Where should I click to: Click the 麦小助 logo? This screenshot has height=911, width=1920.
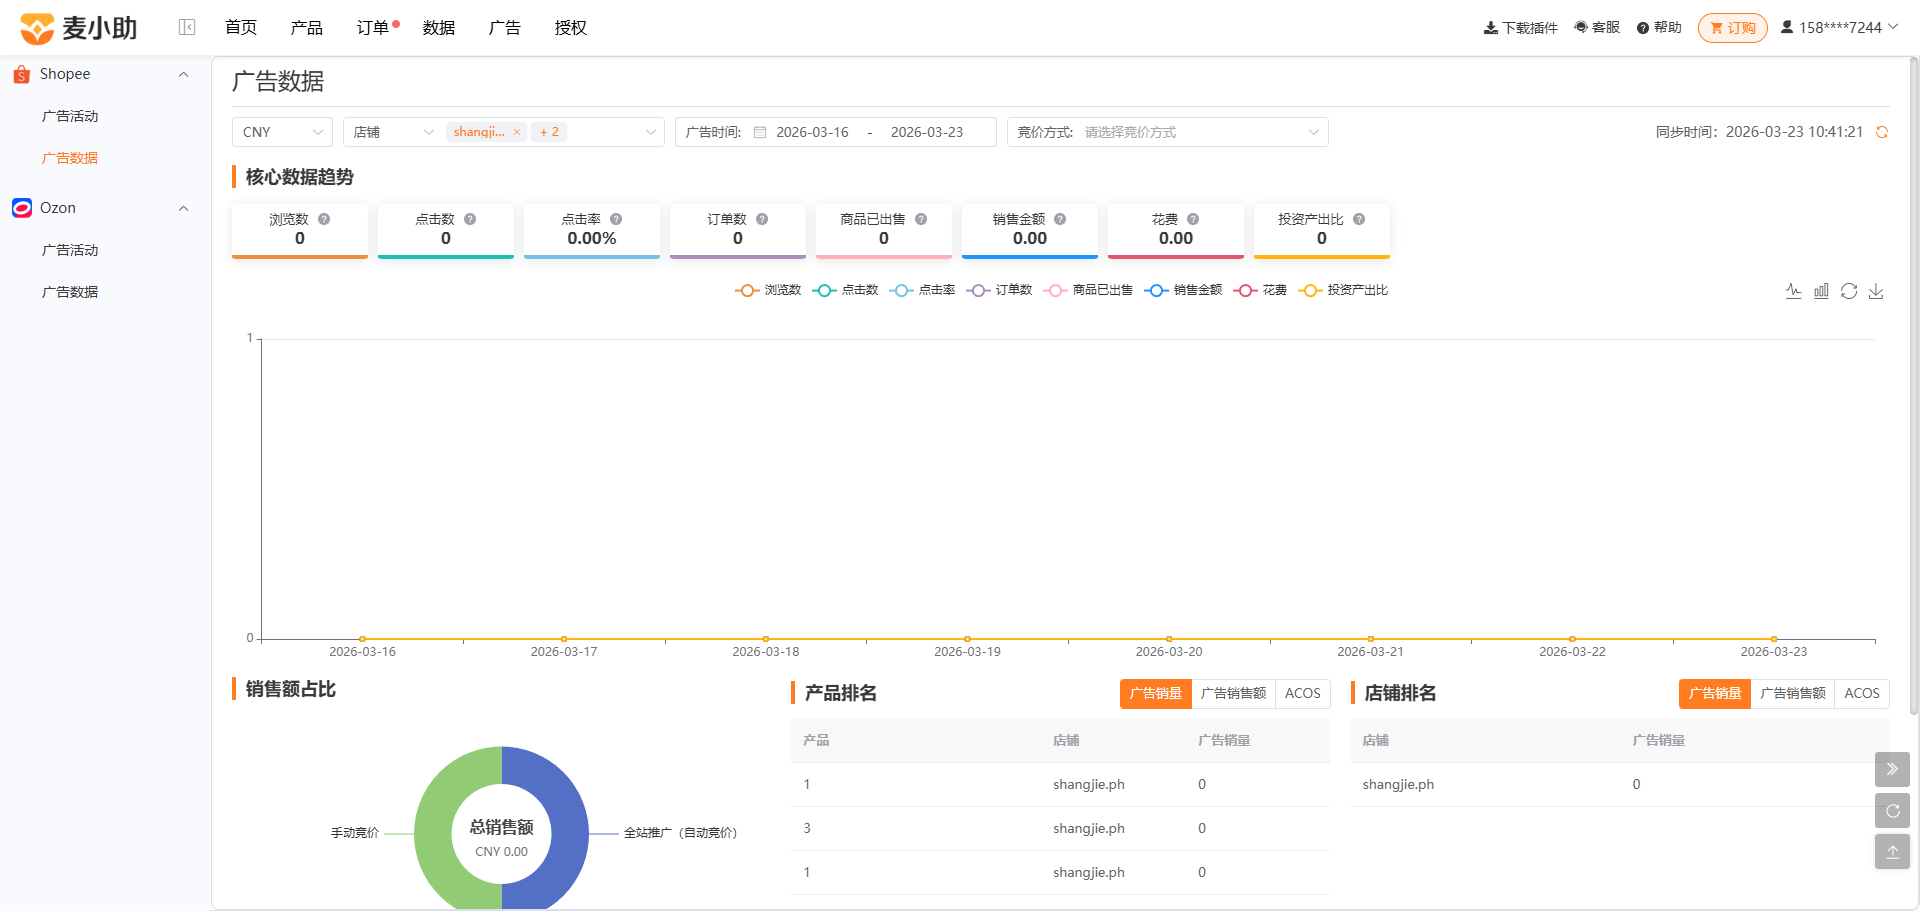click(79, 28)
